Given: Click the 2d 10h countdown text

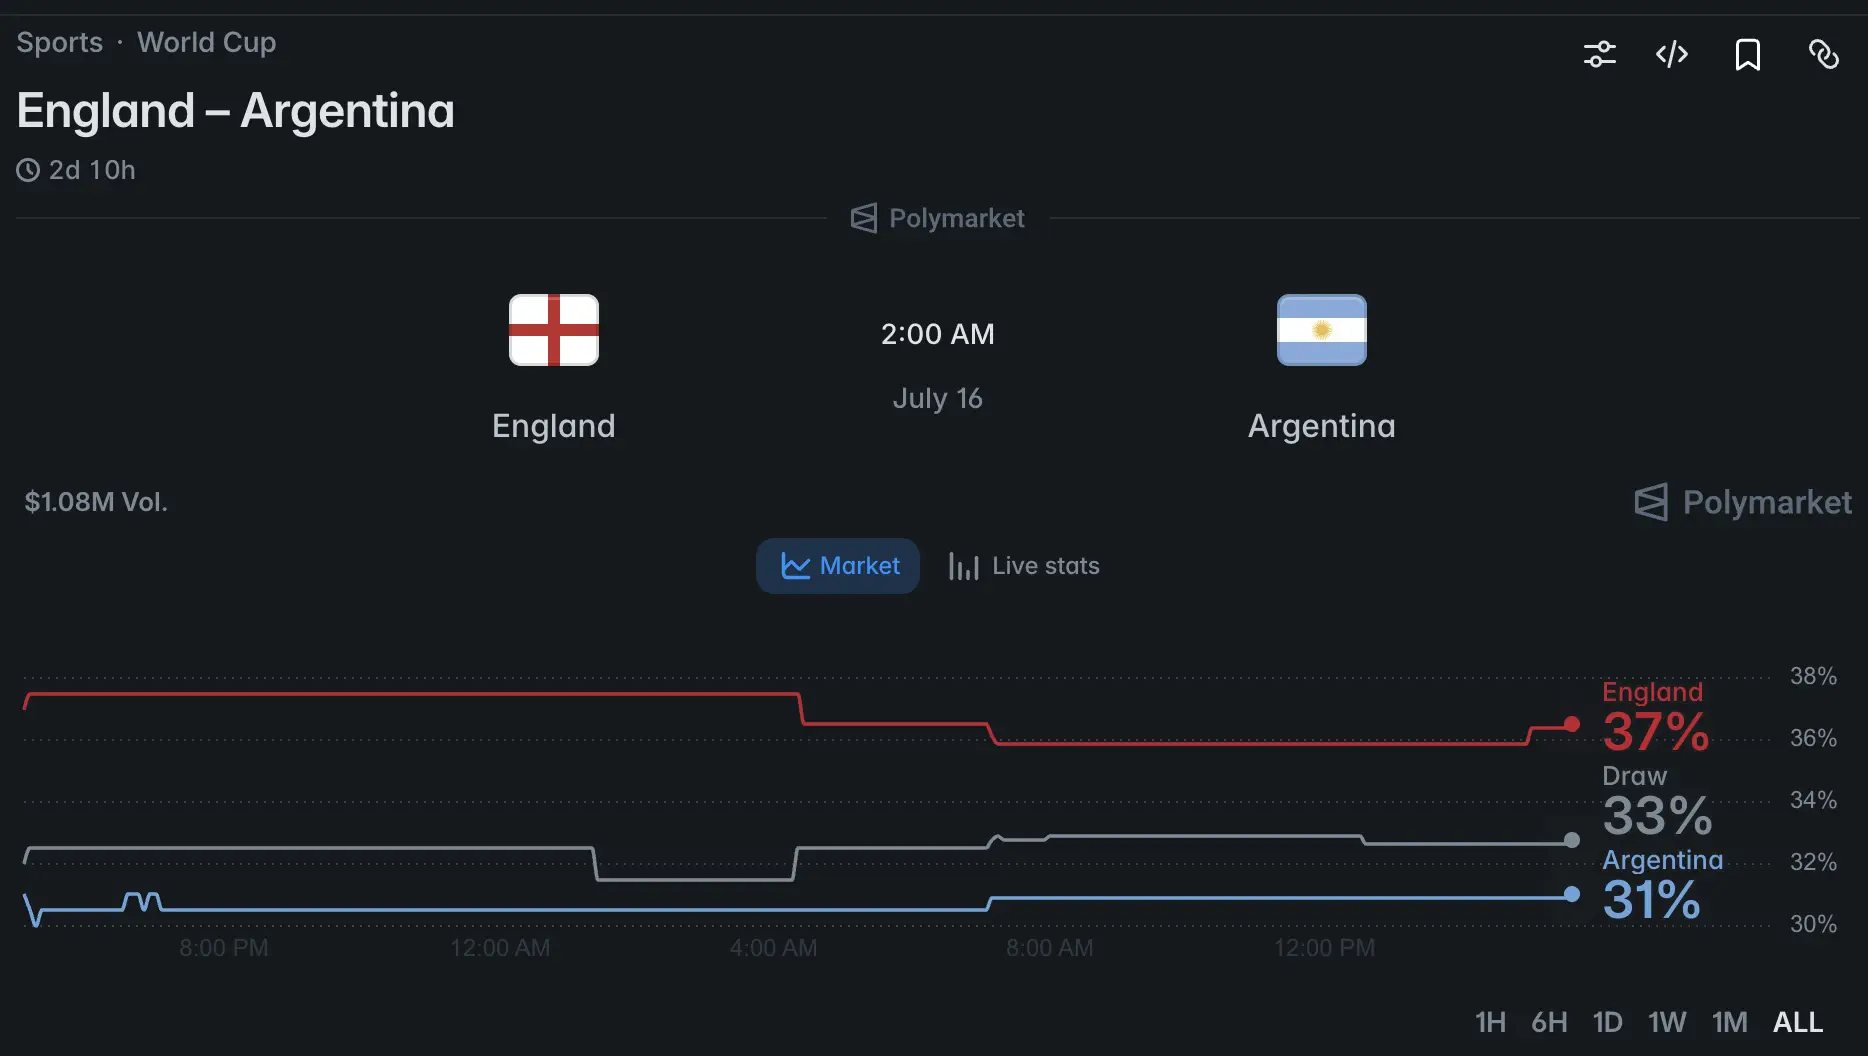Looking at the screenshot, I should coord(92,170).
